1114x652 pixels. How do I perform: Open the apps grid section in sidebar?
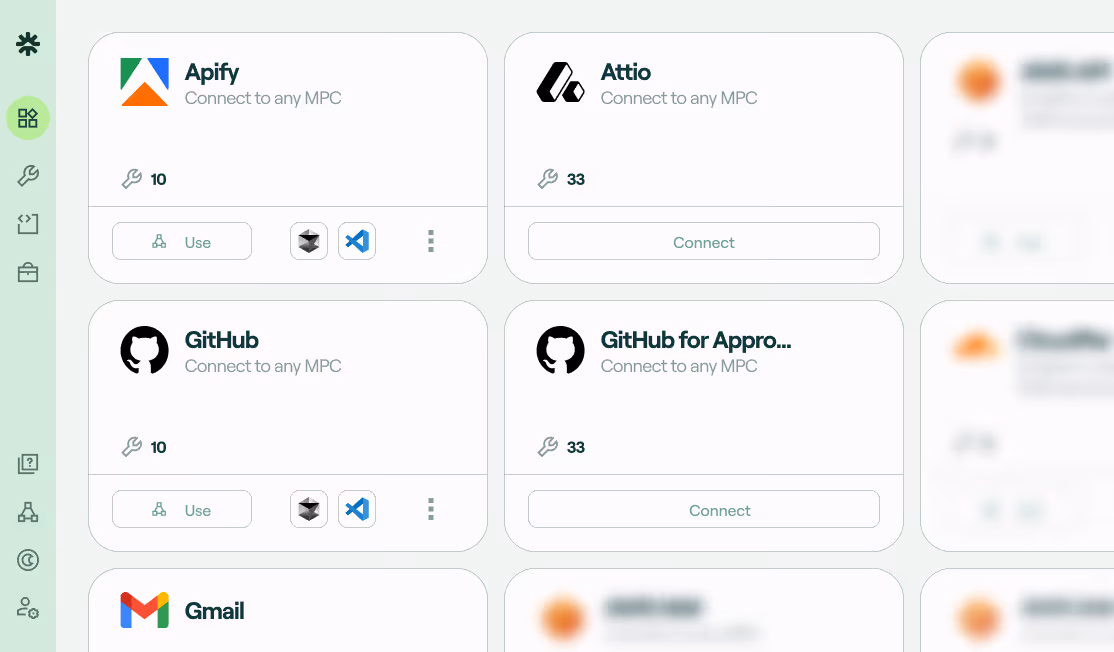pyautogui.click(x=28, y=118)
